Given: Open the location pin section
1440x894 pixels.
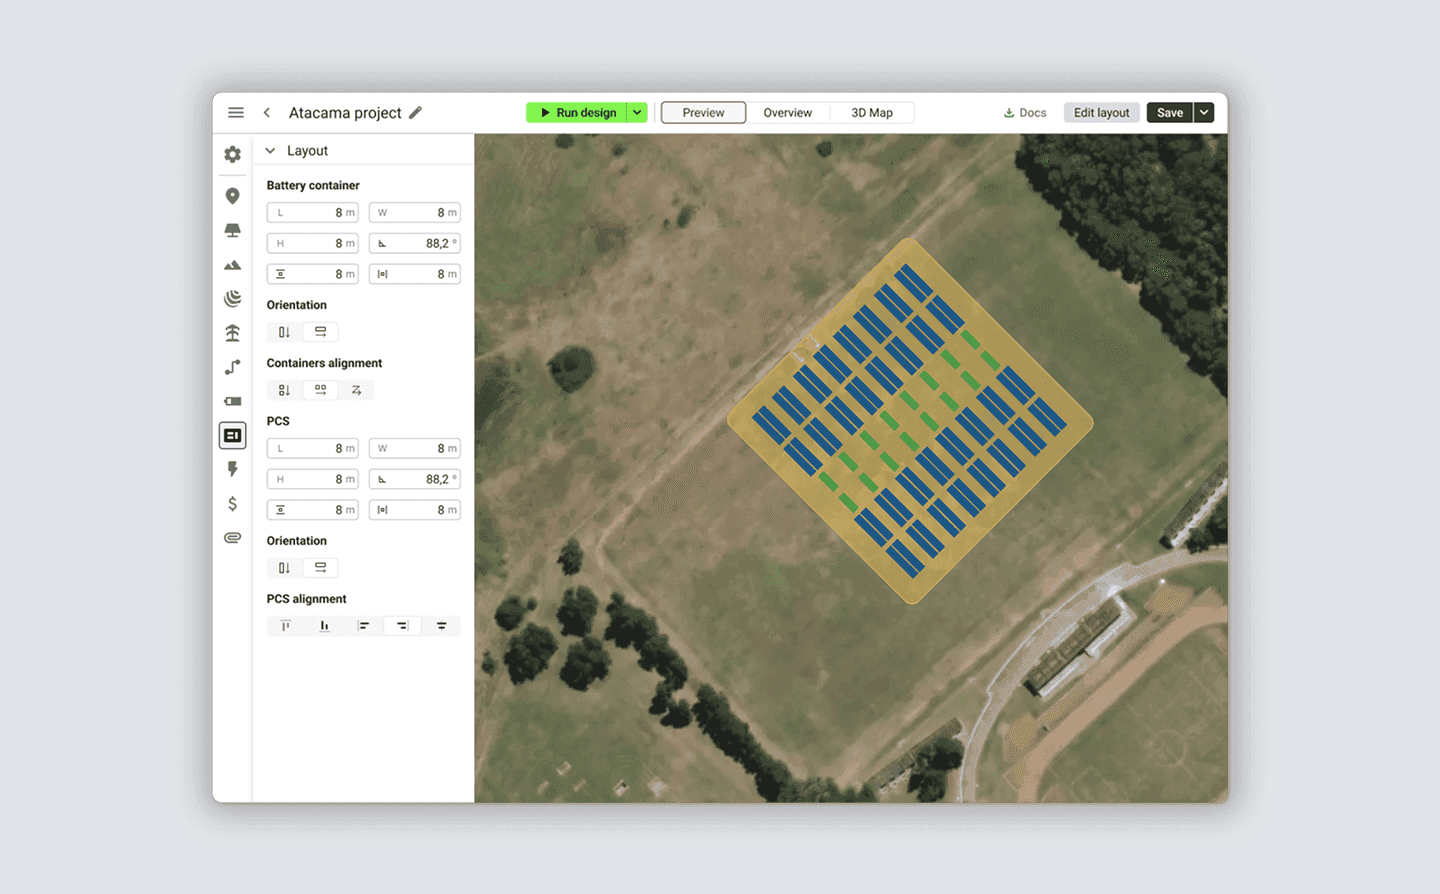Looking at the screenshot, I should click(x=233, y=196).
